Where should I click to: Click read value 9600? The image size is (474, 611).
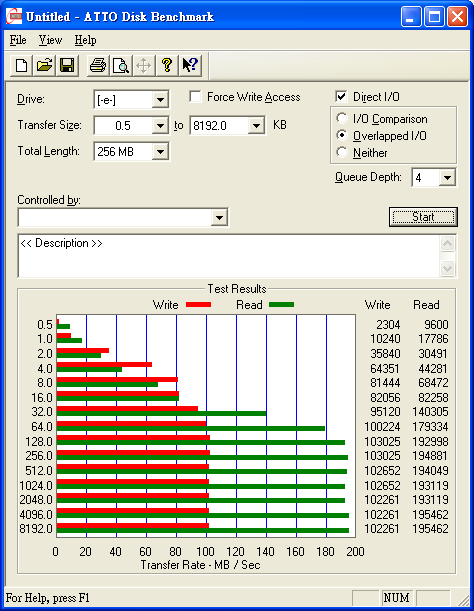436,325
